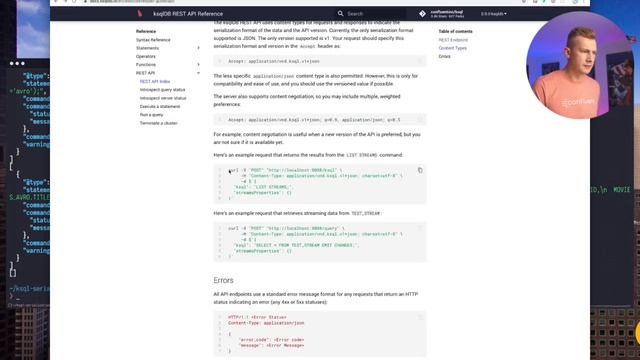Jump to REST Endpoint in table of contents
Image resolution: width=640 pixels, height=360 pixels.
pyautogui.click(x=453, y=40)
